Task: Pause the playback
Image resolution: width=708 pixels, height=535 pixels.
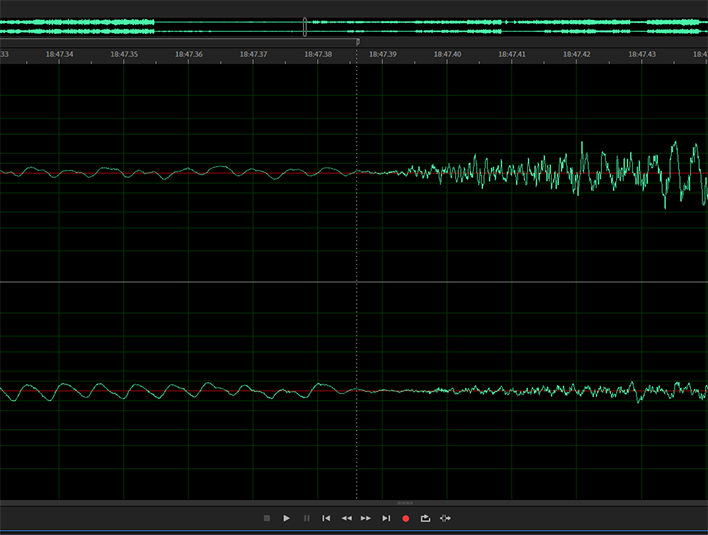Action: tap(307, 518)
